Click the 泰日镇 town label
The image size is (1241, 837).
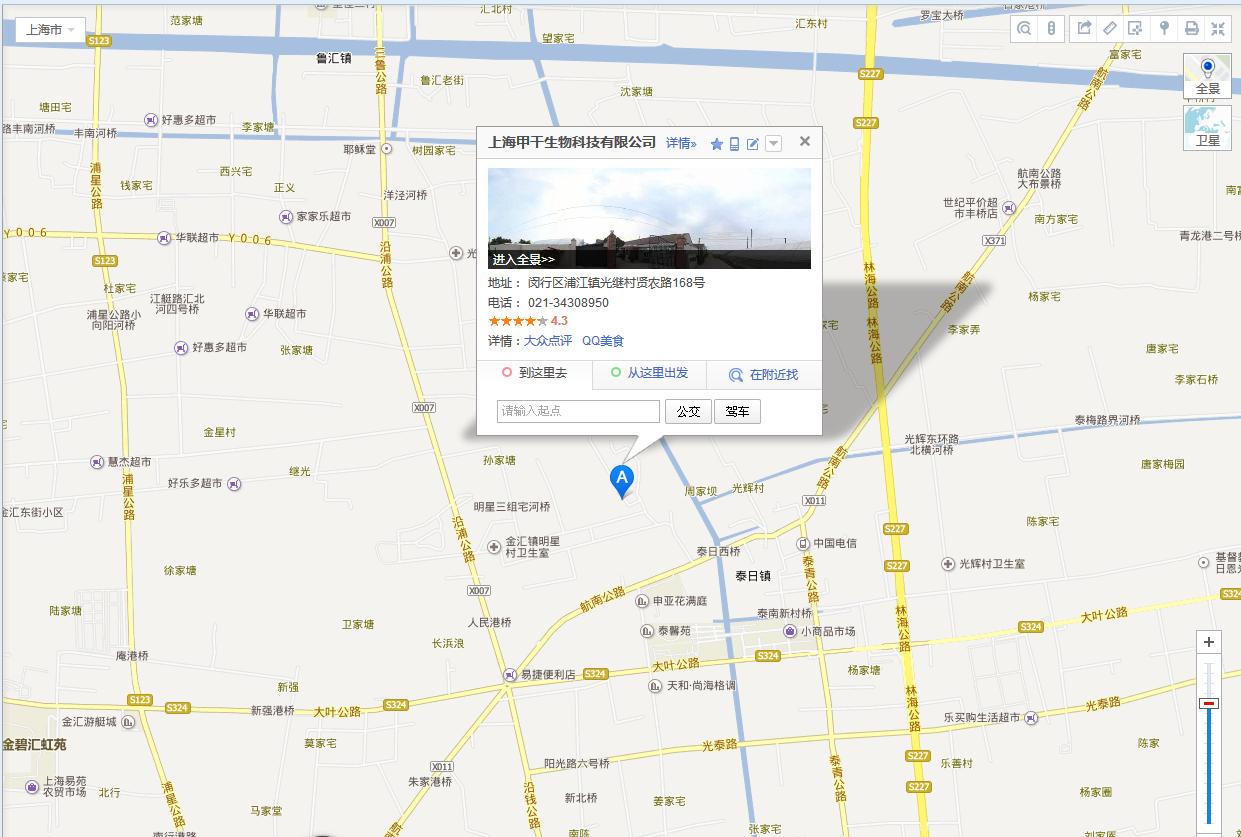[753, 576]
